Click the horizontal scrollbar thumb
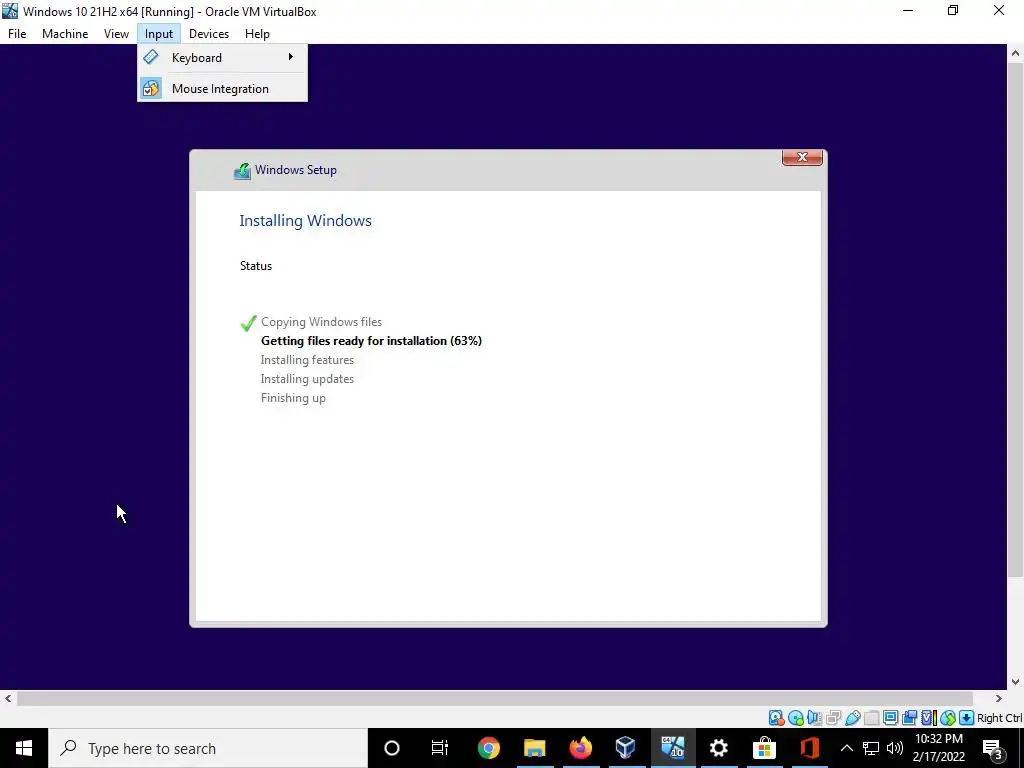 pyautogui.click(x=494, y=698)
